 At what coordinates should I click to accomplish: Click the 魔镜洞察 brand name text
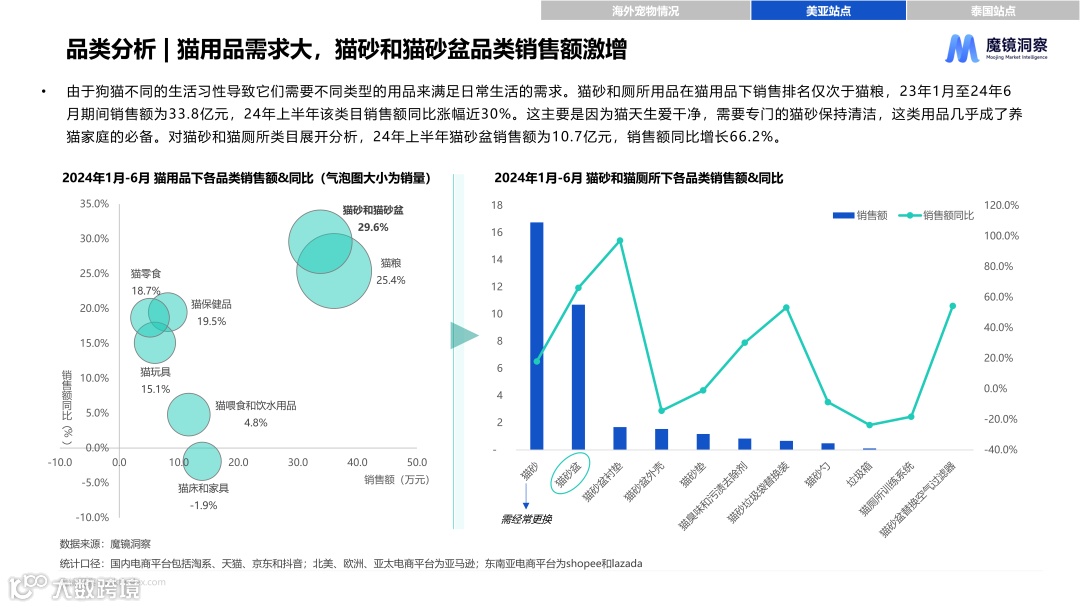[x=1017, y=45]
